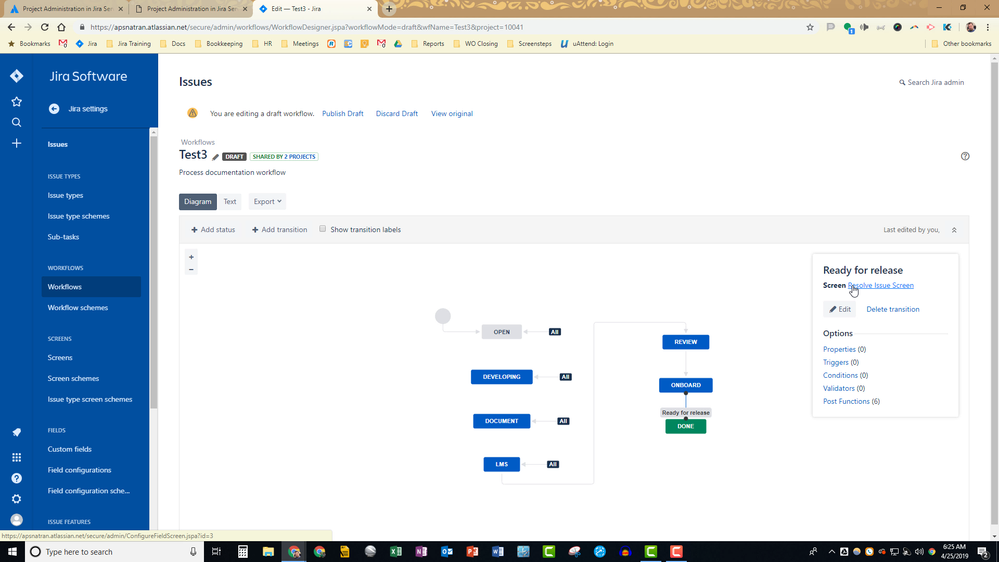This screenshot has width=999, height=562.
Task: Click the browser address bar
Action: click(440, 27)
